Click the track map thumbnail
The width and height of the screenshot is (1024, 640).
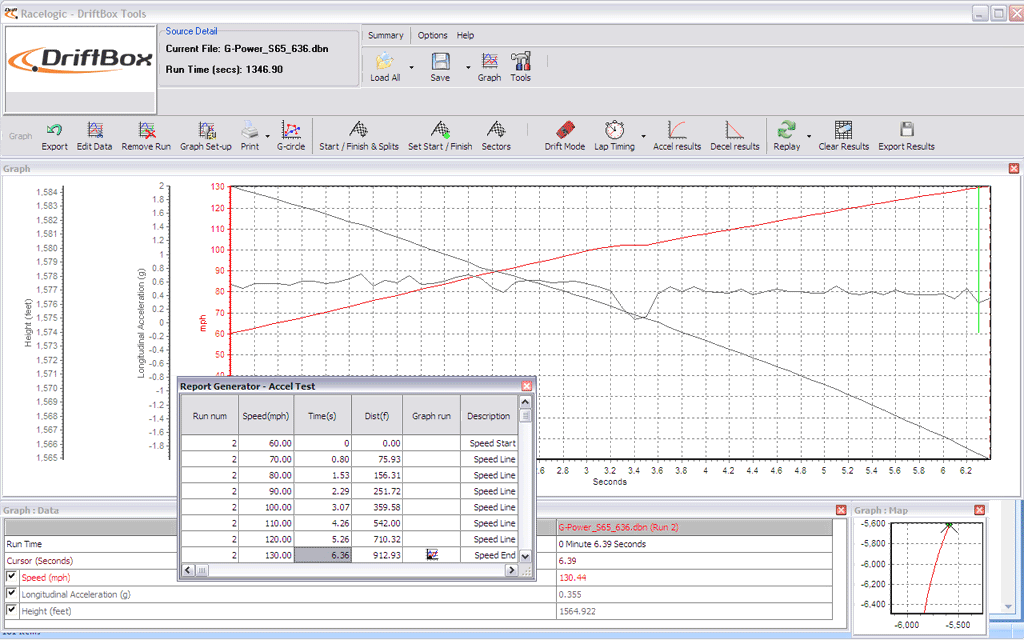(x=938, y=567)
